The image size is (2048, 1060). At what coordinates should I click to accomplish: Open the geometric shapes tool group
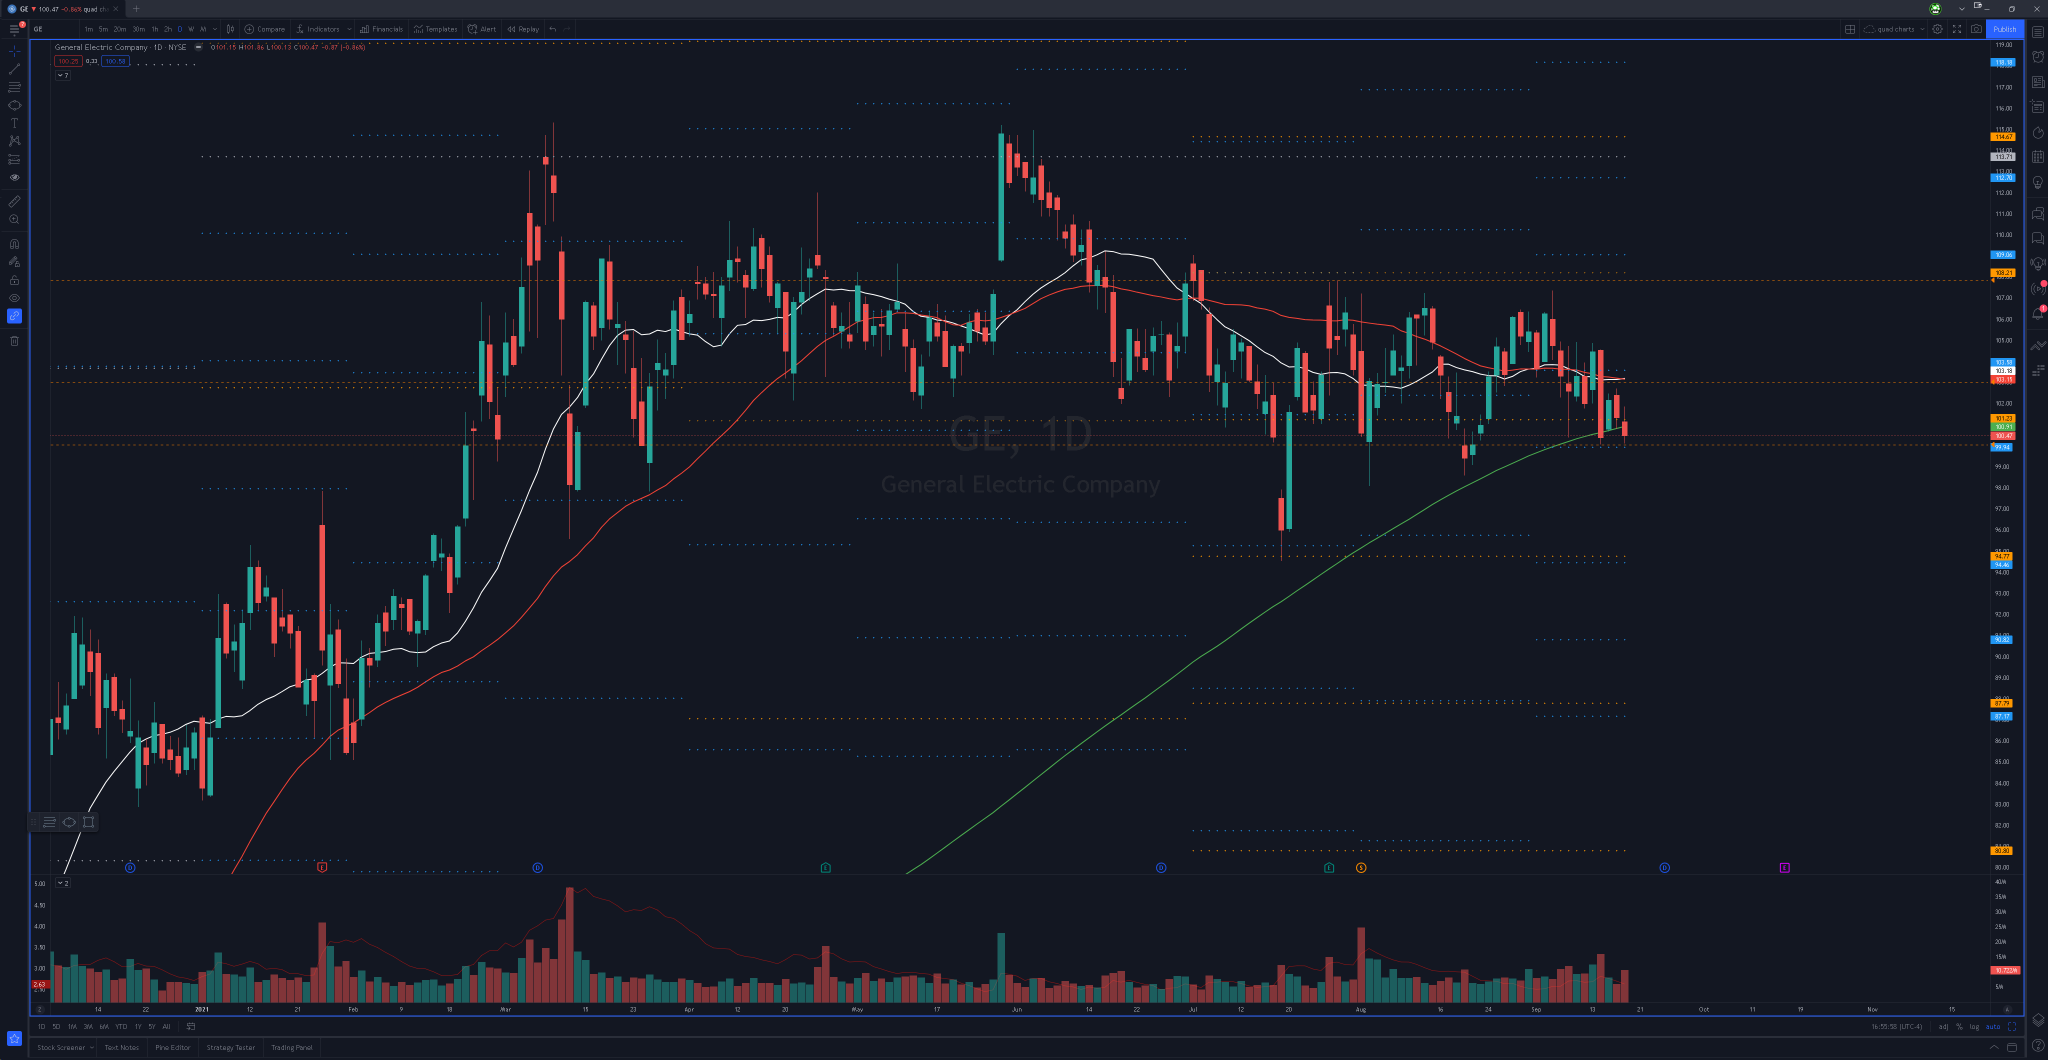[x=14, y=105]
